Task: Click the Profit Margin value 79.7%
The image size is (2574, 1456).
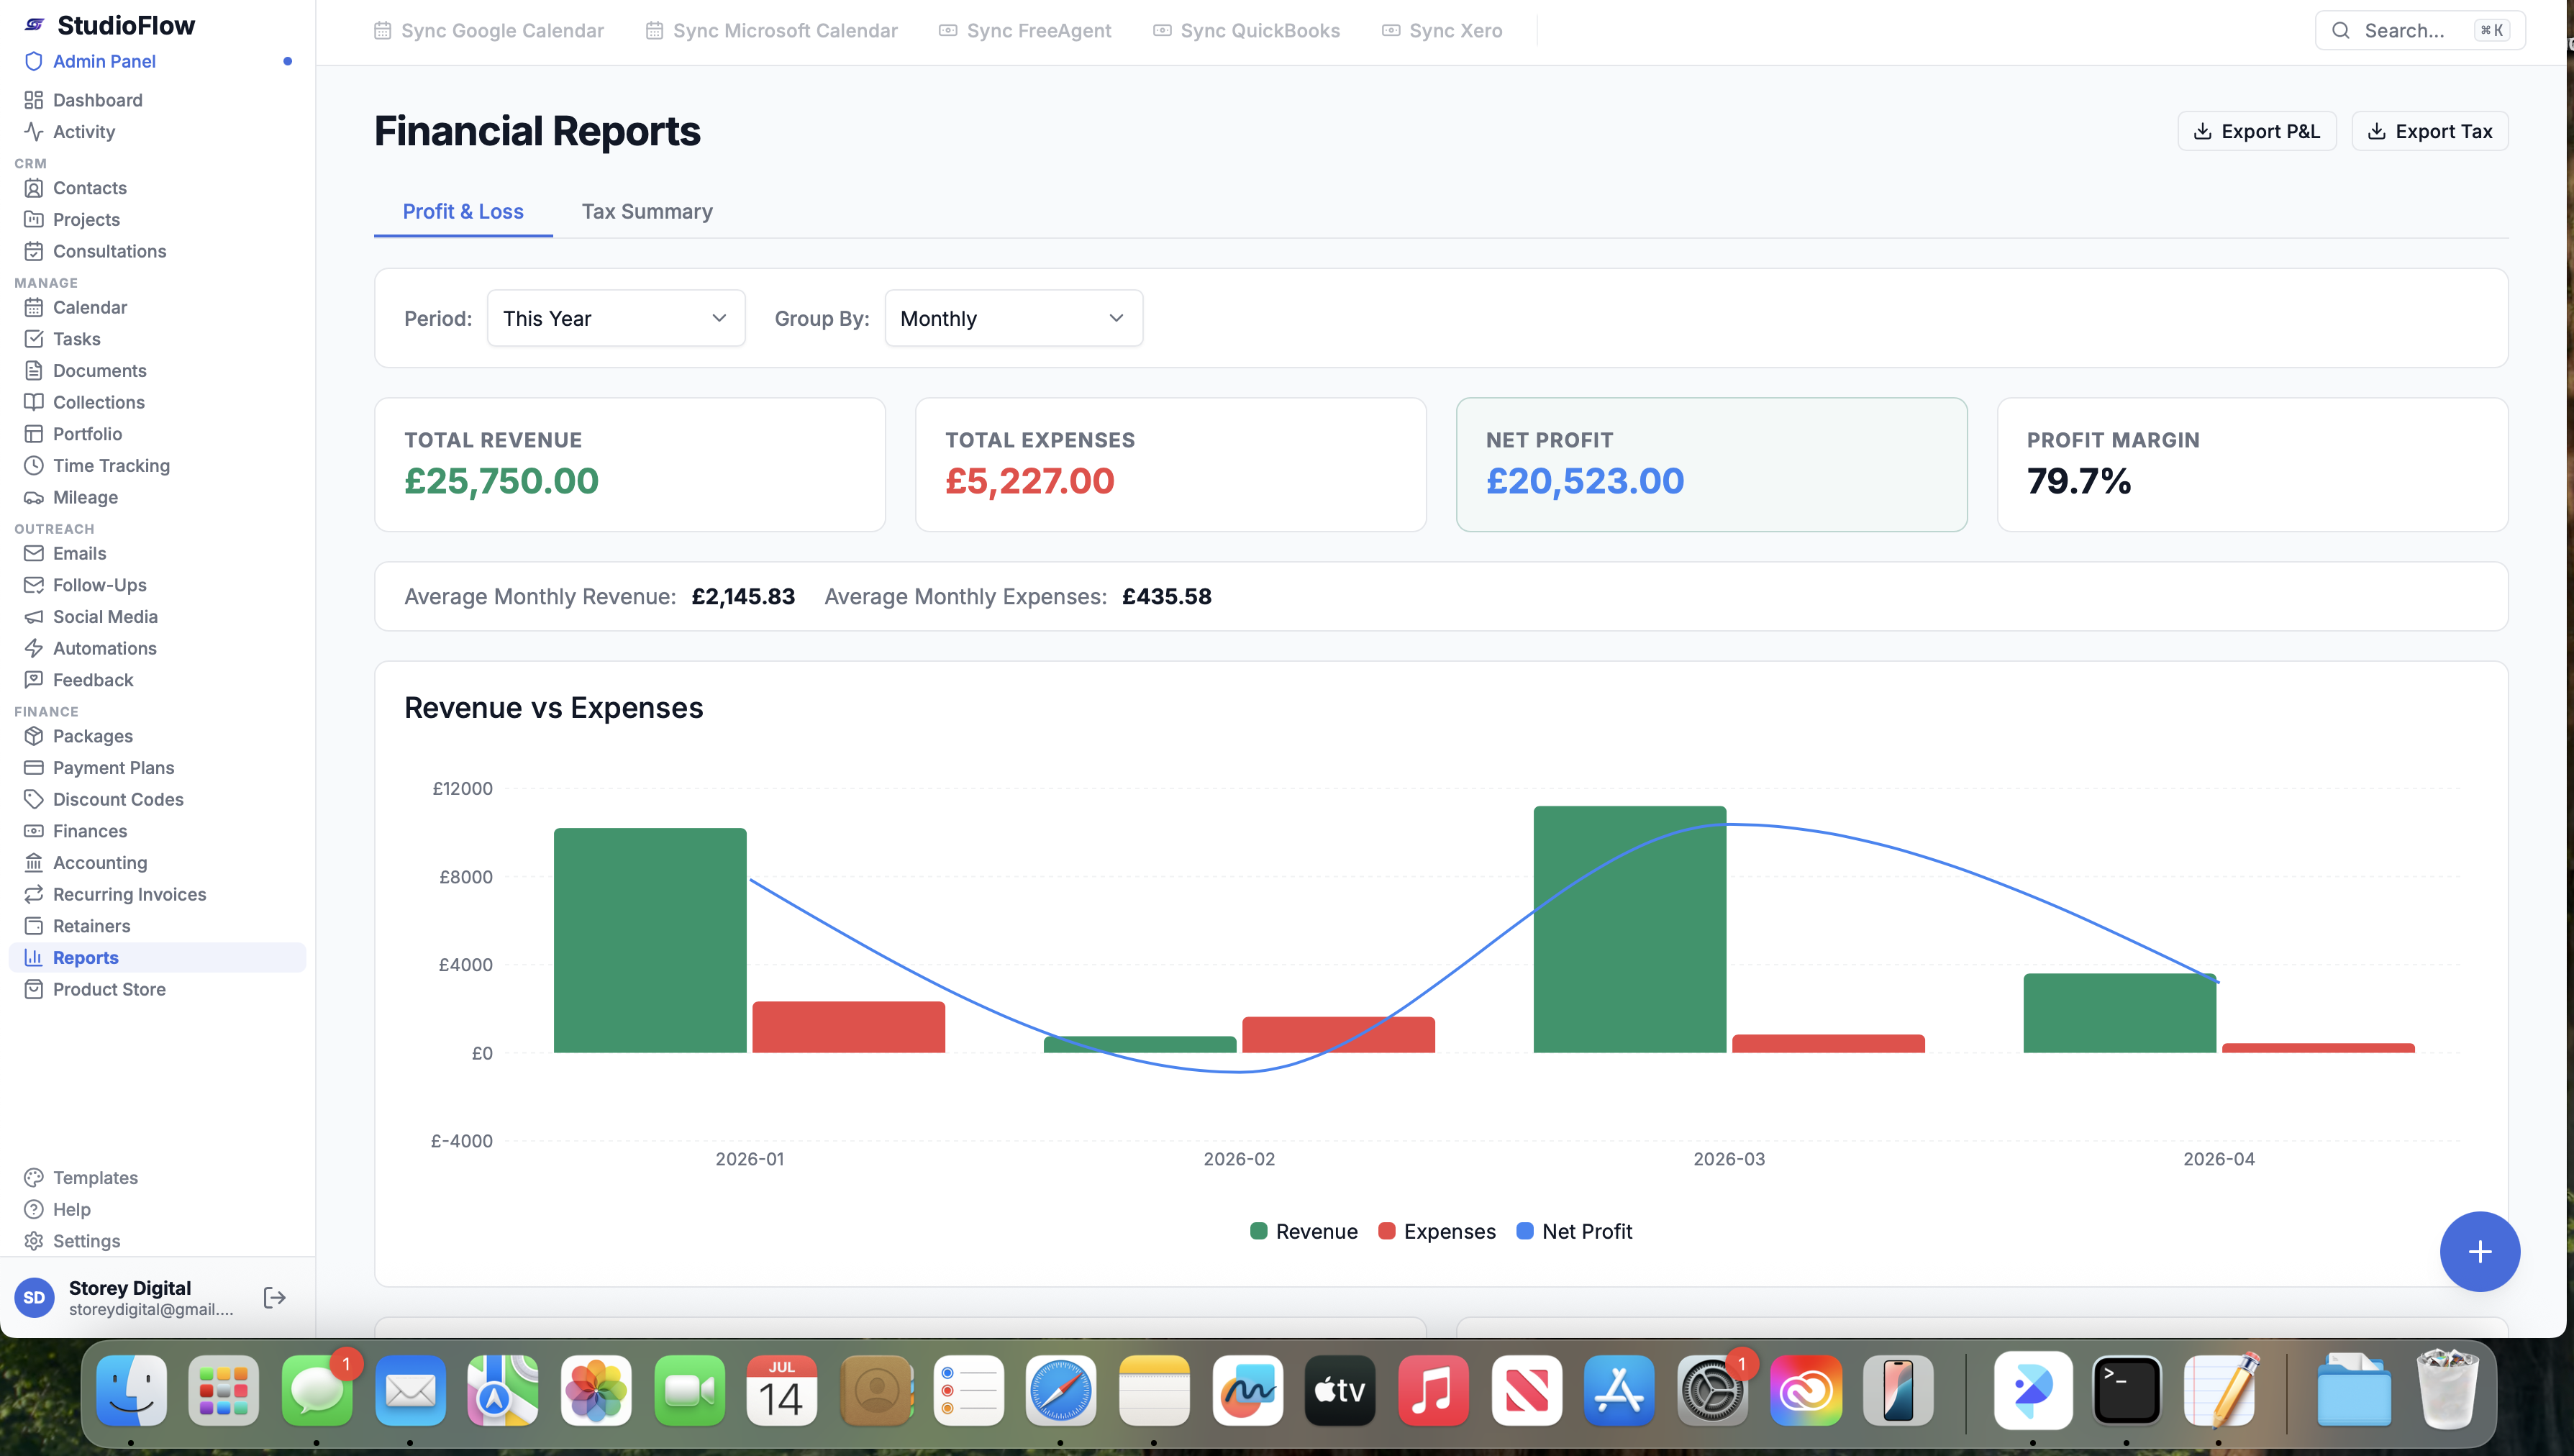Action: click(x=2079, y=481)
